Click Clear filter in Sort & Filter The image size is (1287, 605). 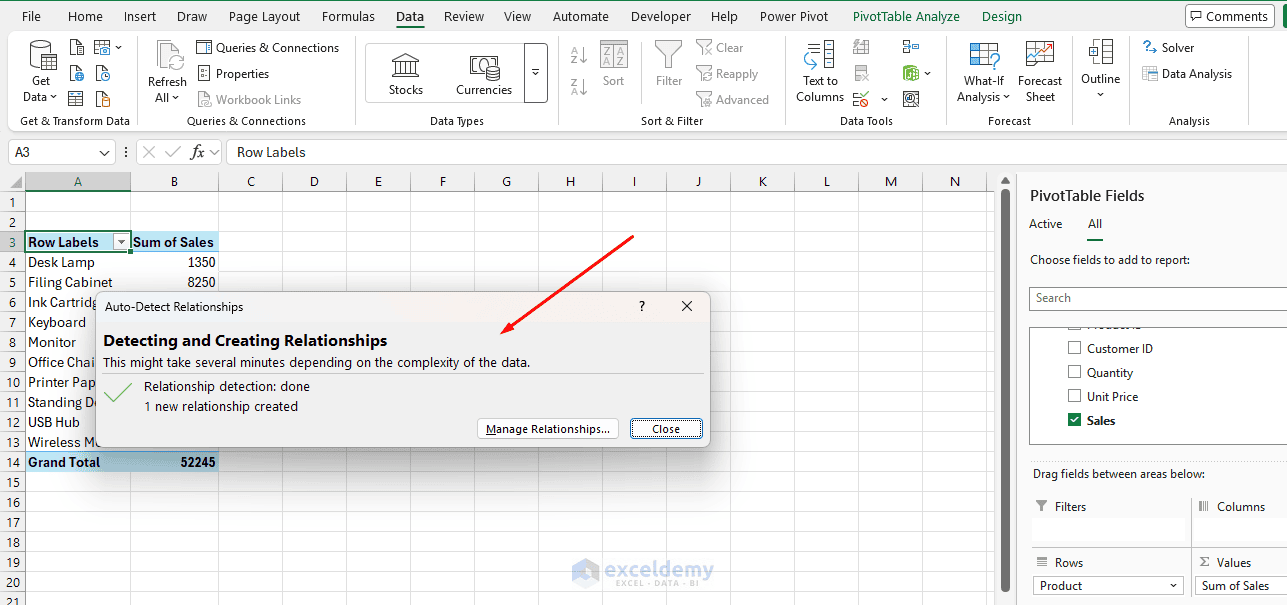[x=720, y=48]
